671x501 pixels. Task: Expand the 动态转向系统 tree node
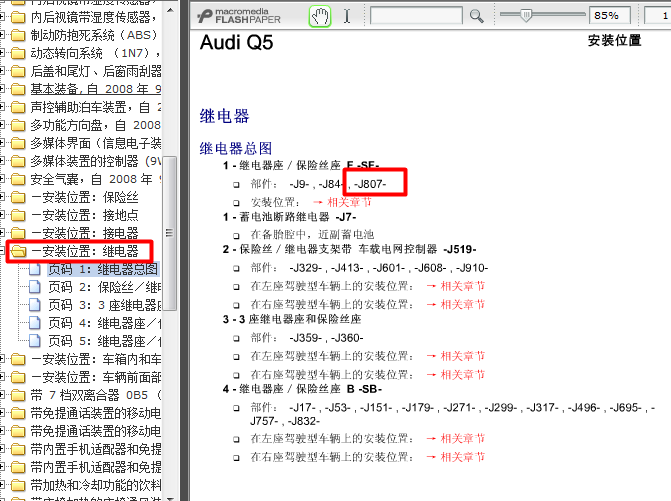tap(2, 53)
